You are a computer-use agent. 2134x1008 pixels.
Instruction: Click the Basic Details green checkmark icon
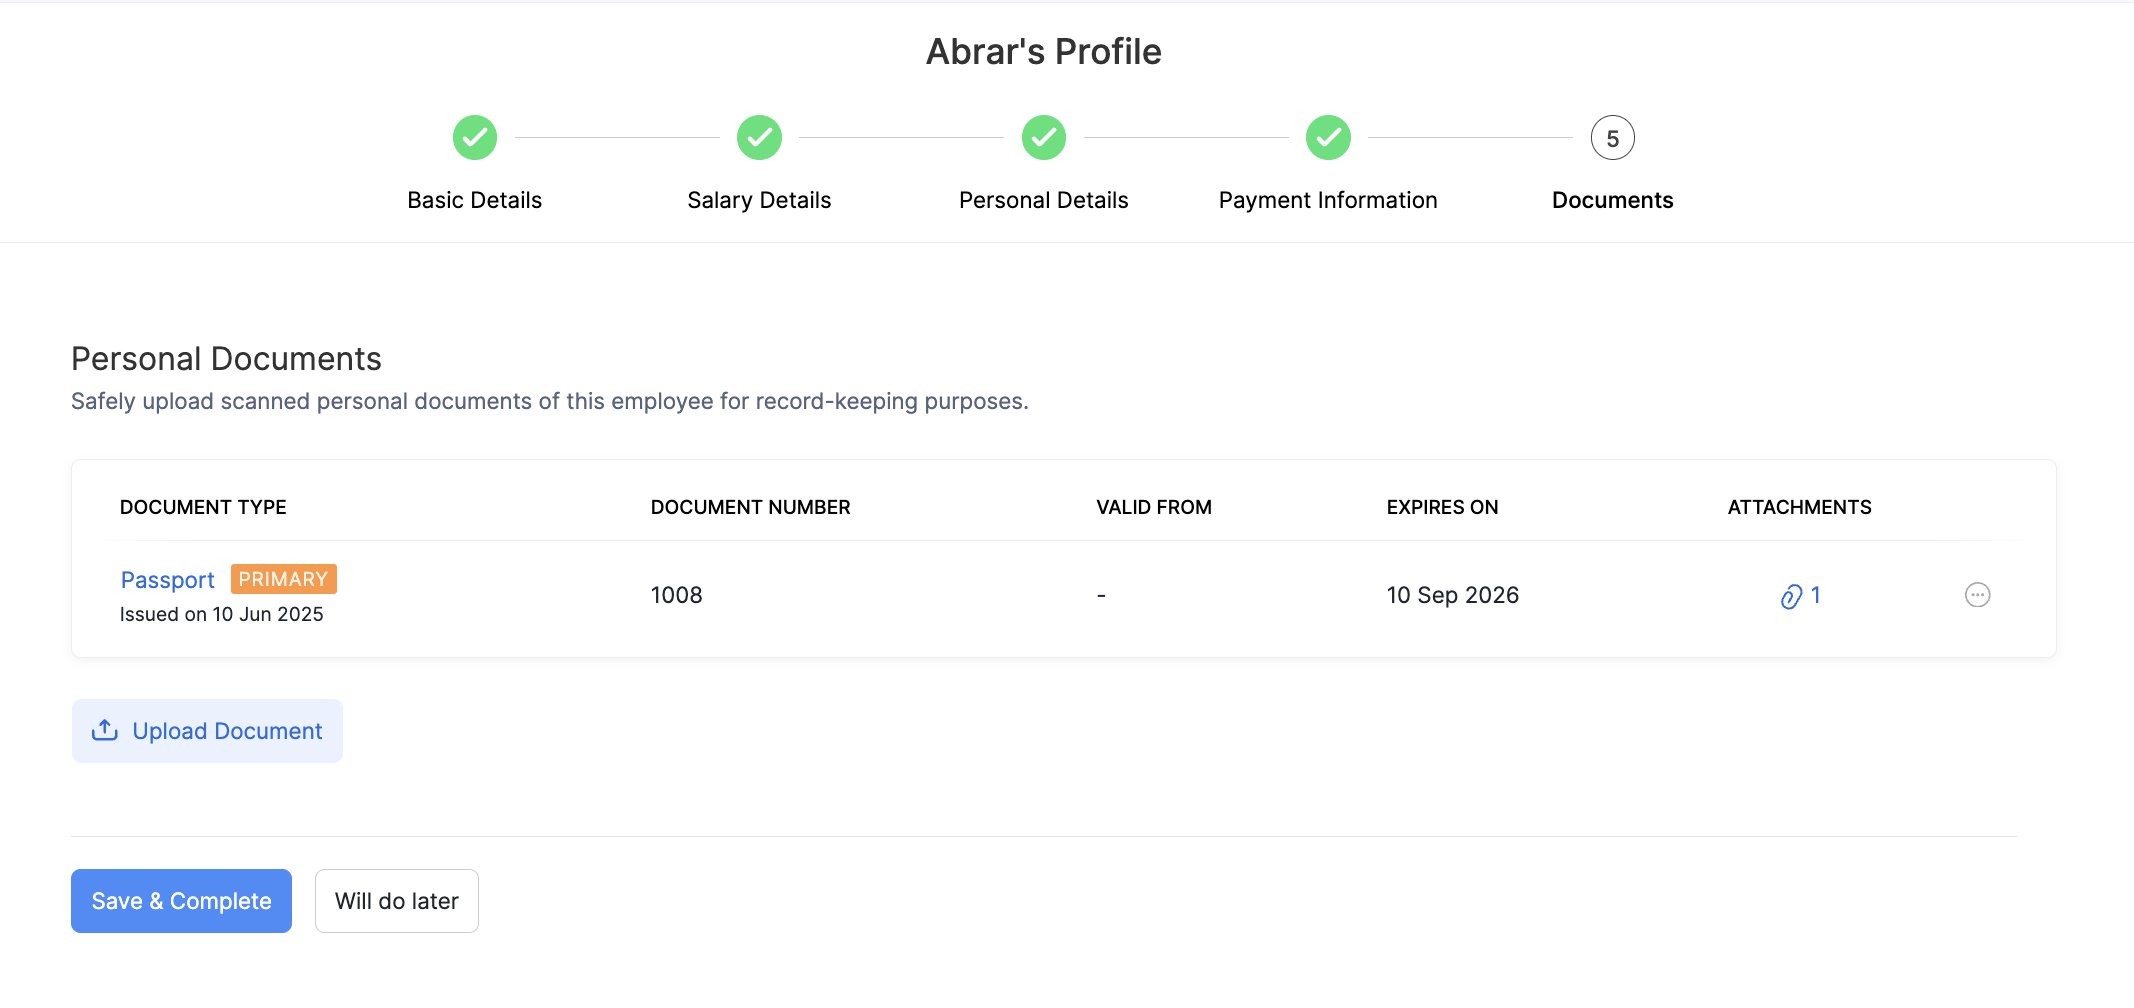(x=475, y=138)
